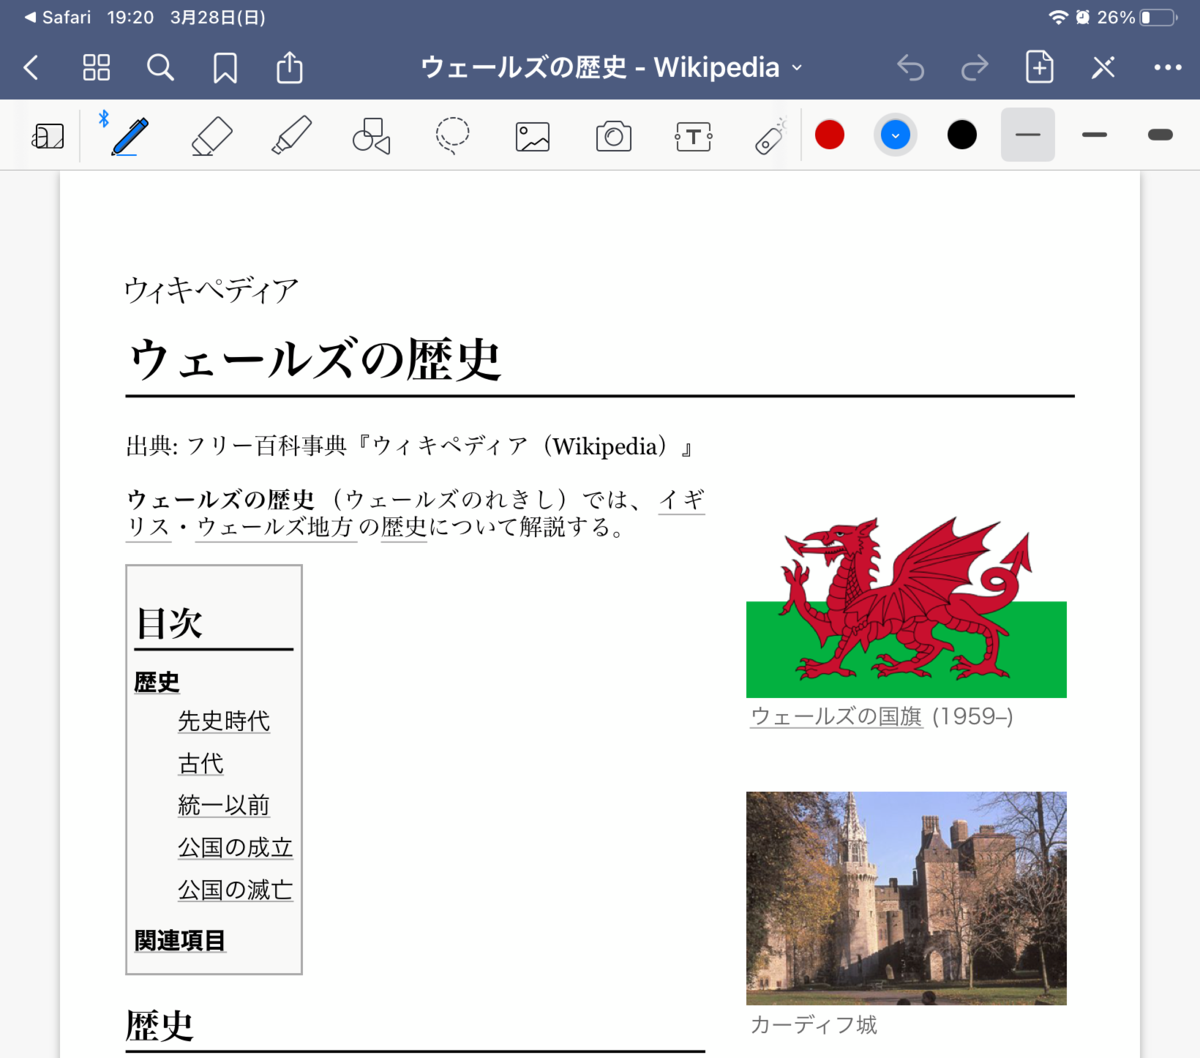Jump to 古代 section
Viewport: 1200px width, 1058px height.
coord(200,764)
